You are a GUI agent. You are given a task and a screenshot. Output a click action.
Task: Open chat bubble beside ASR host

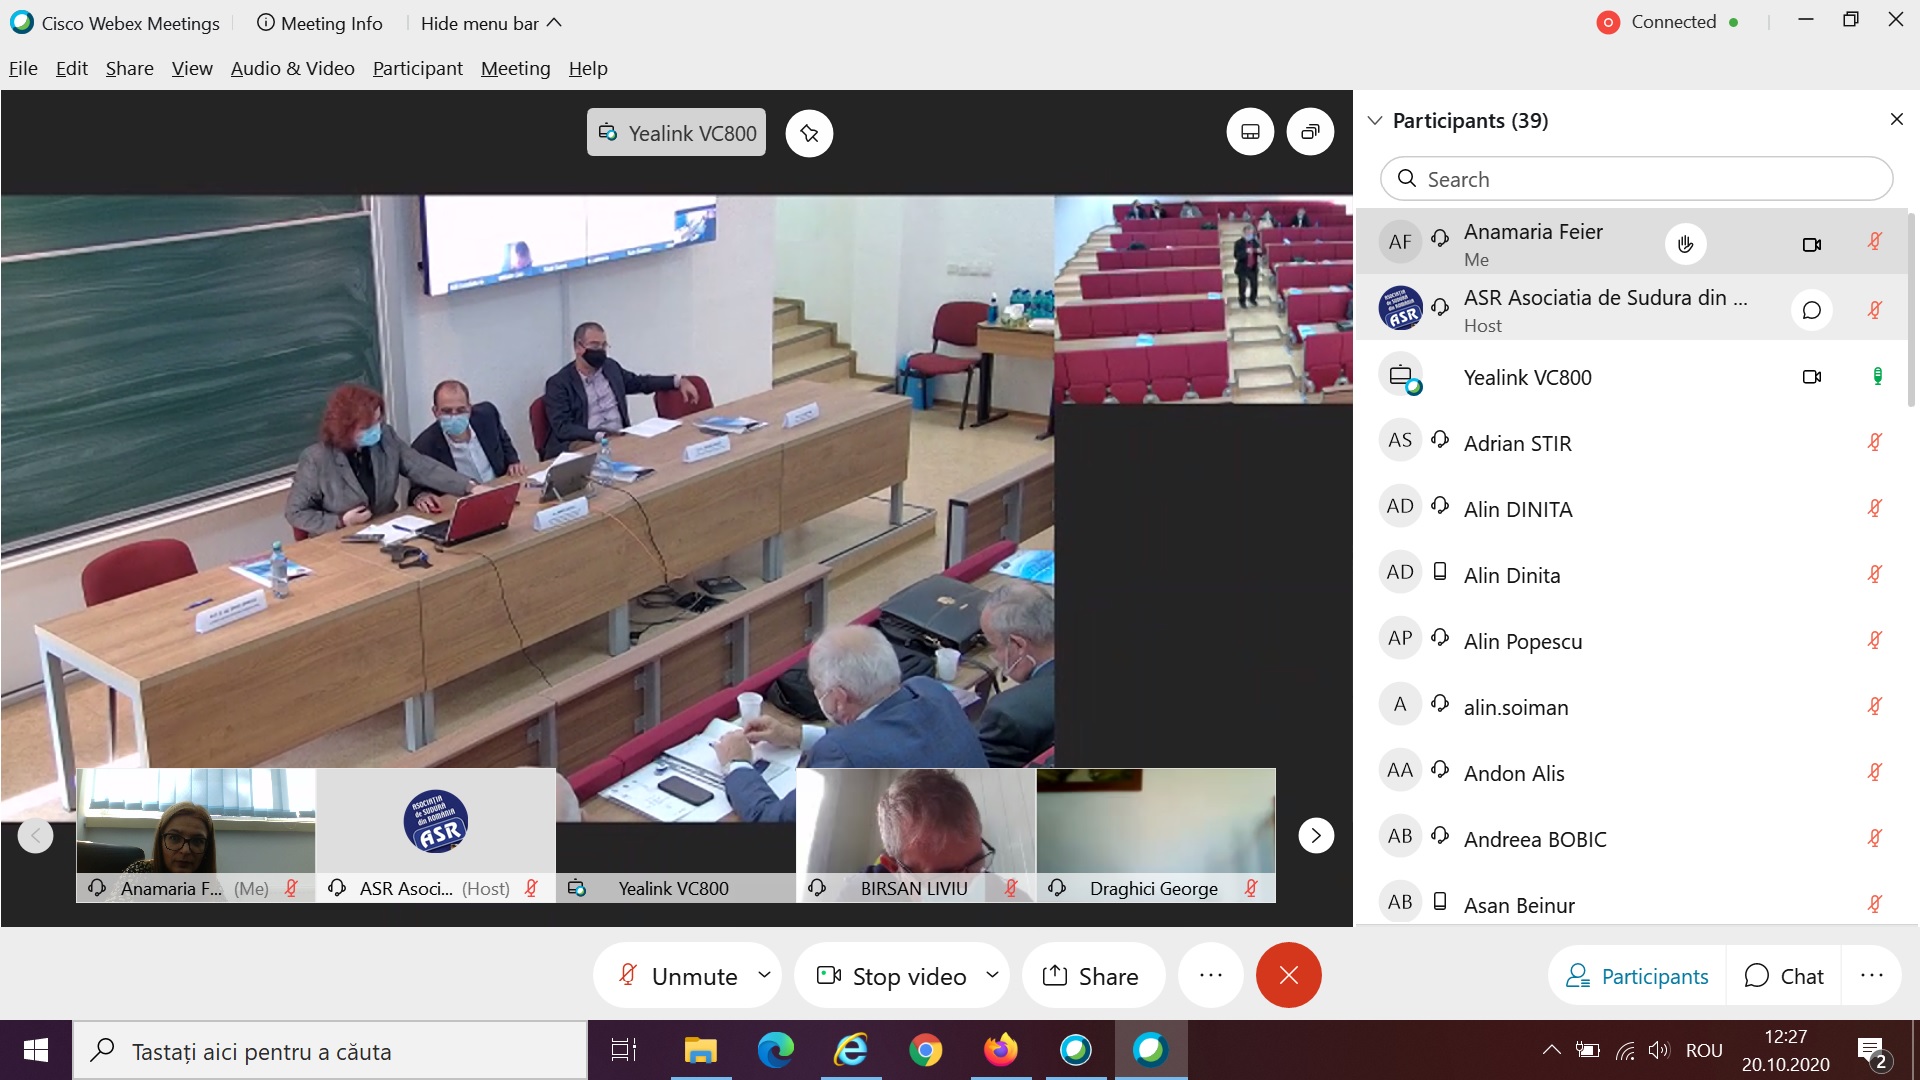pyautogui.click(x=1811, y=310)
